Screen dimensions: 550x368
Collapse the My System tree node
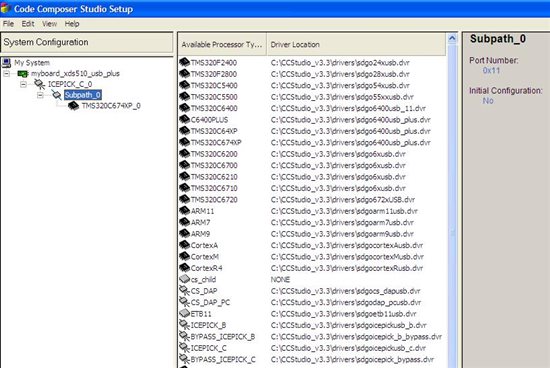tap(6, 74)
